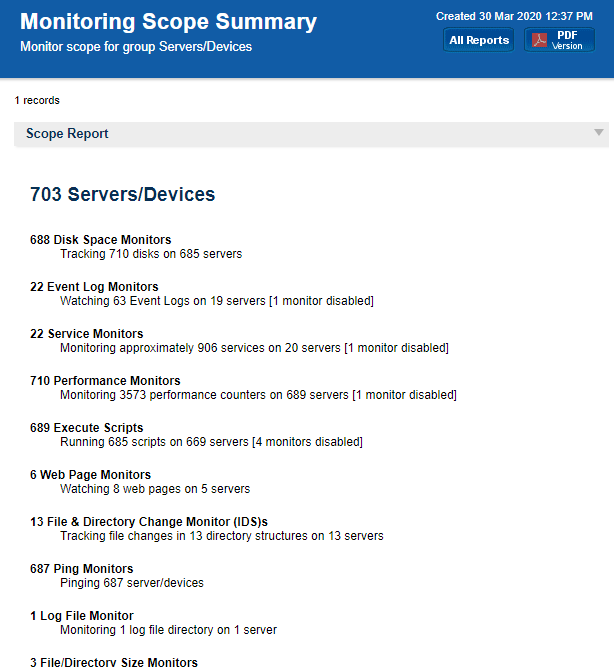
Task: Click 689 Execute Scripts heading
Action: pos(86,428)
